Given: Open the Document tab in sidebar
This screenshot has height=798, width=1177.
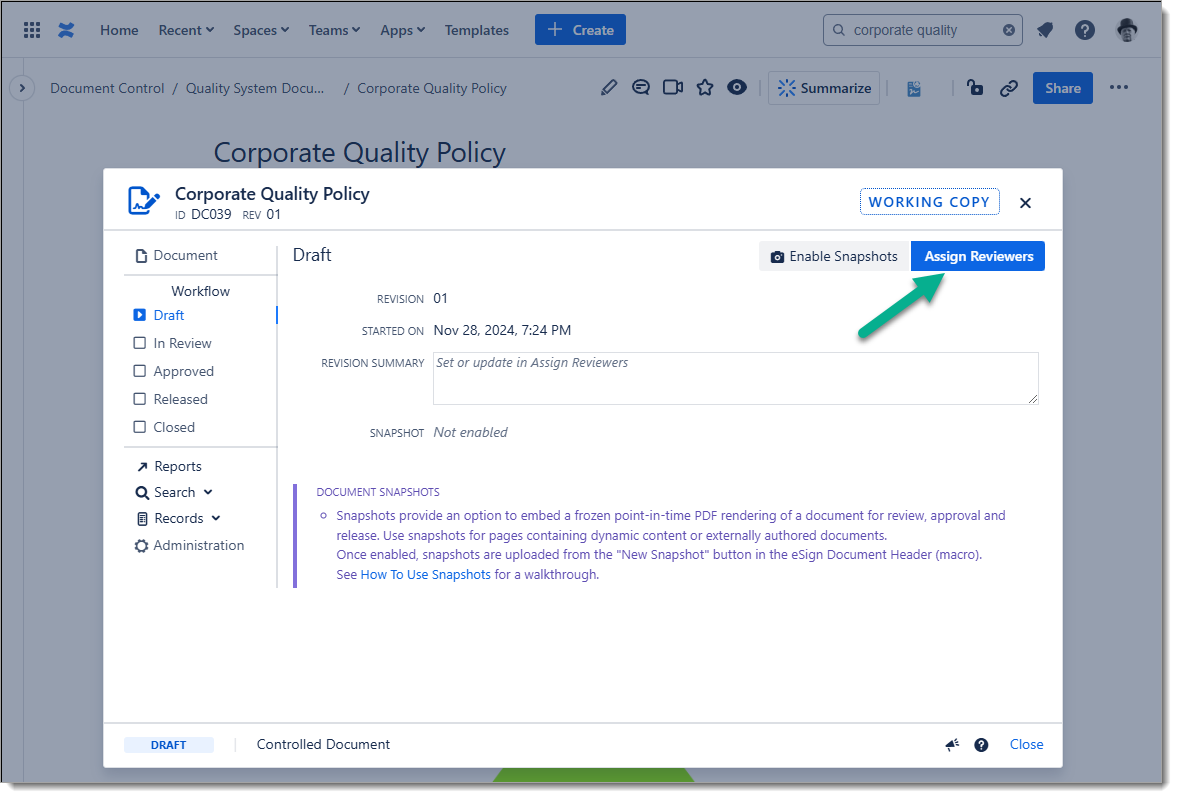Looking at the screenshot, I should [x=185, y=255].
